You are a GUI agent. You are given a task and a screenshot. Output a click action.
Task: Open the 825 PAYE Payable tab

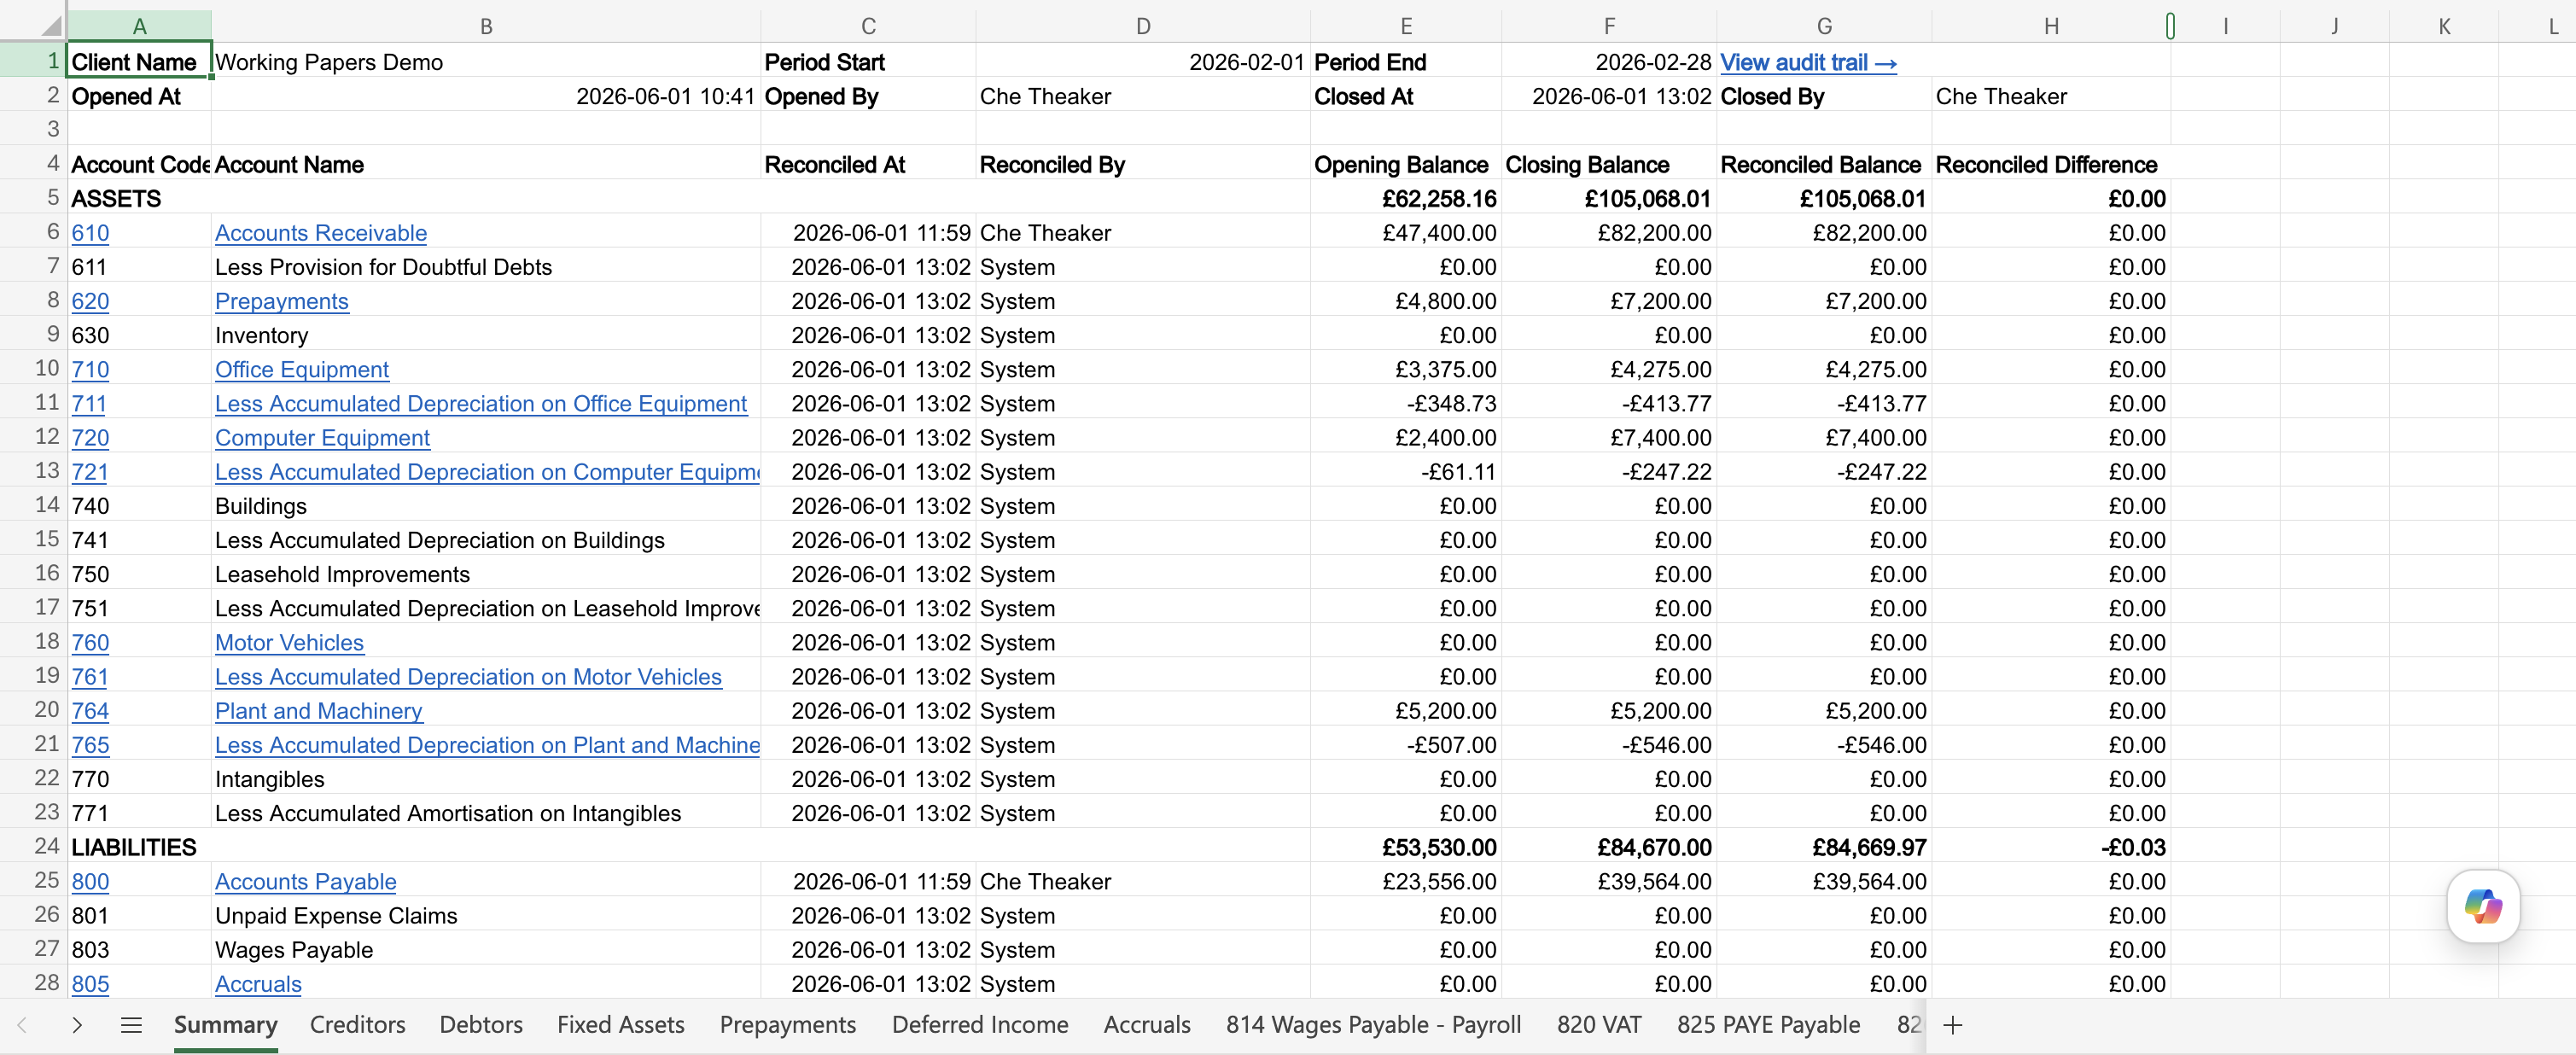pyautogui.click(x=1768, y=1025)
